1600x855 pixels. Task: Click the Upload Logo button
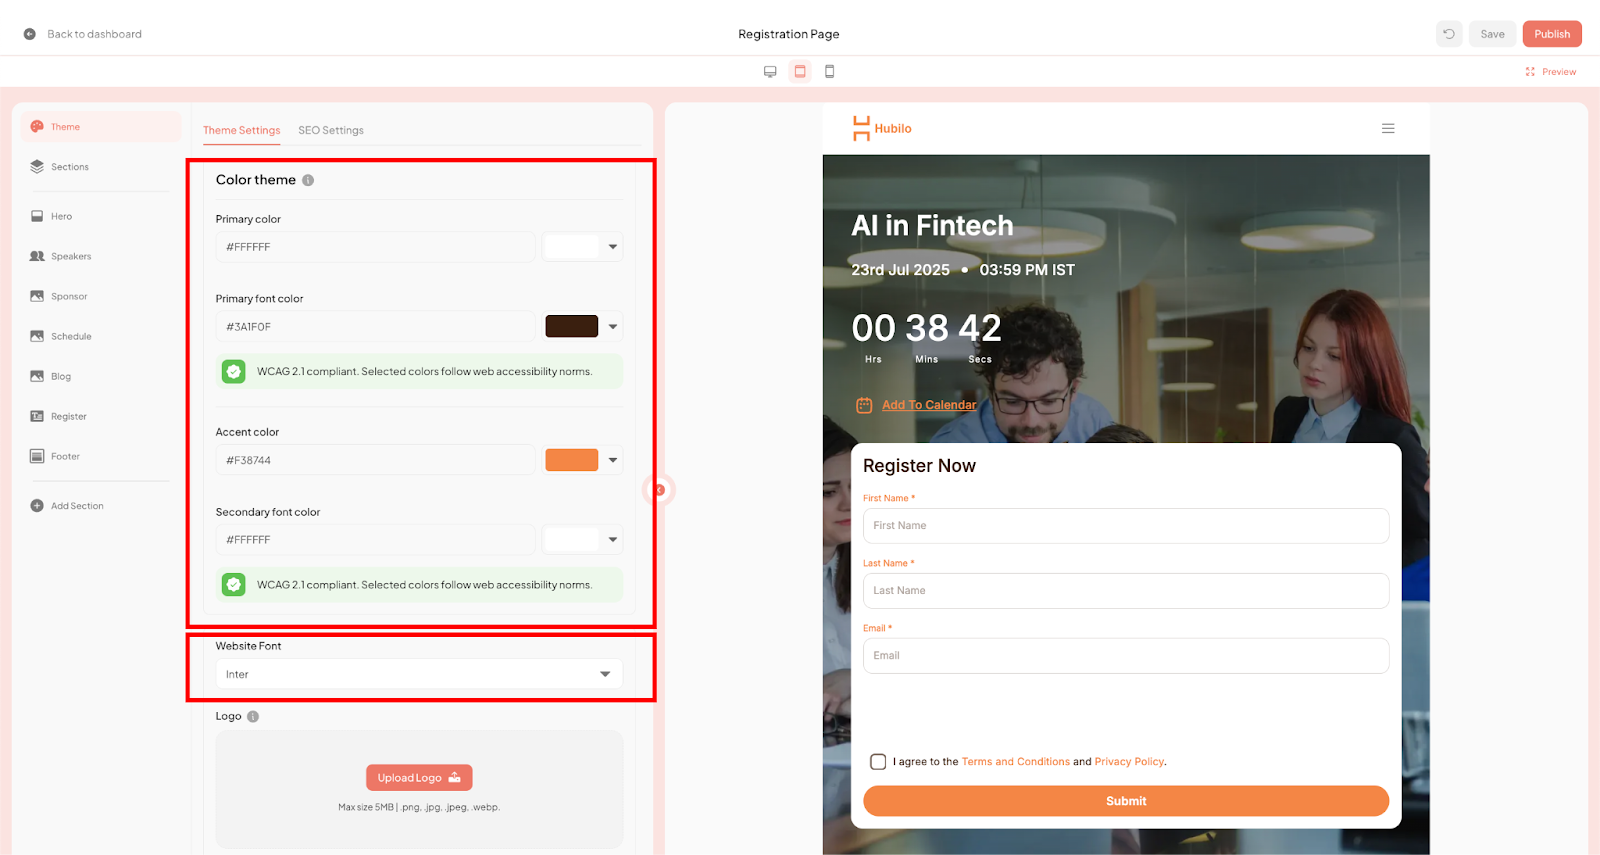click(x=419, y=778)
